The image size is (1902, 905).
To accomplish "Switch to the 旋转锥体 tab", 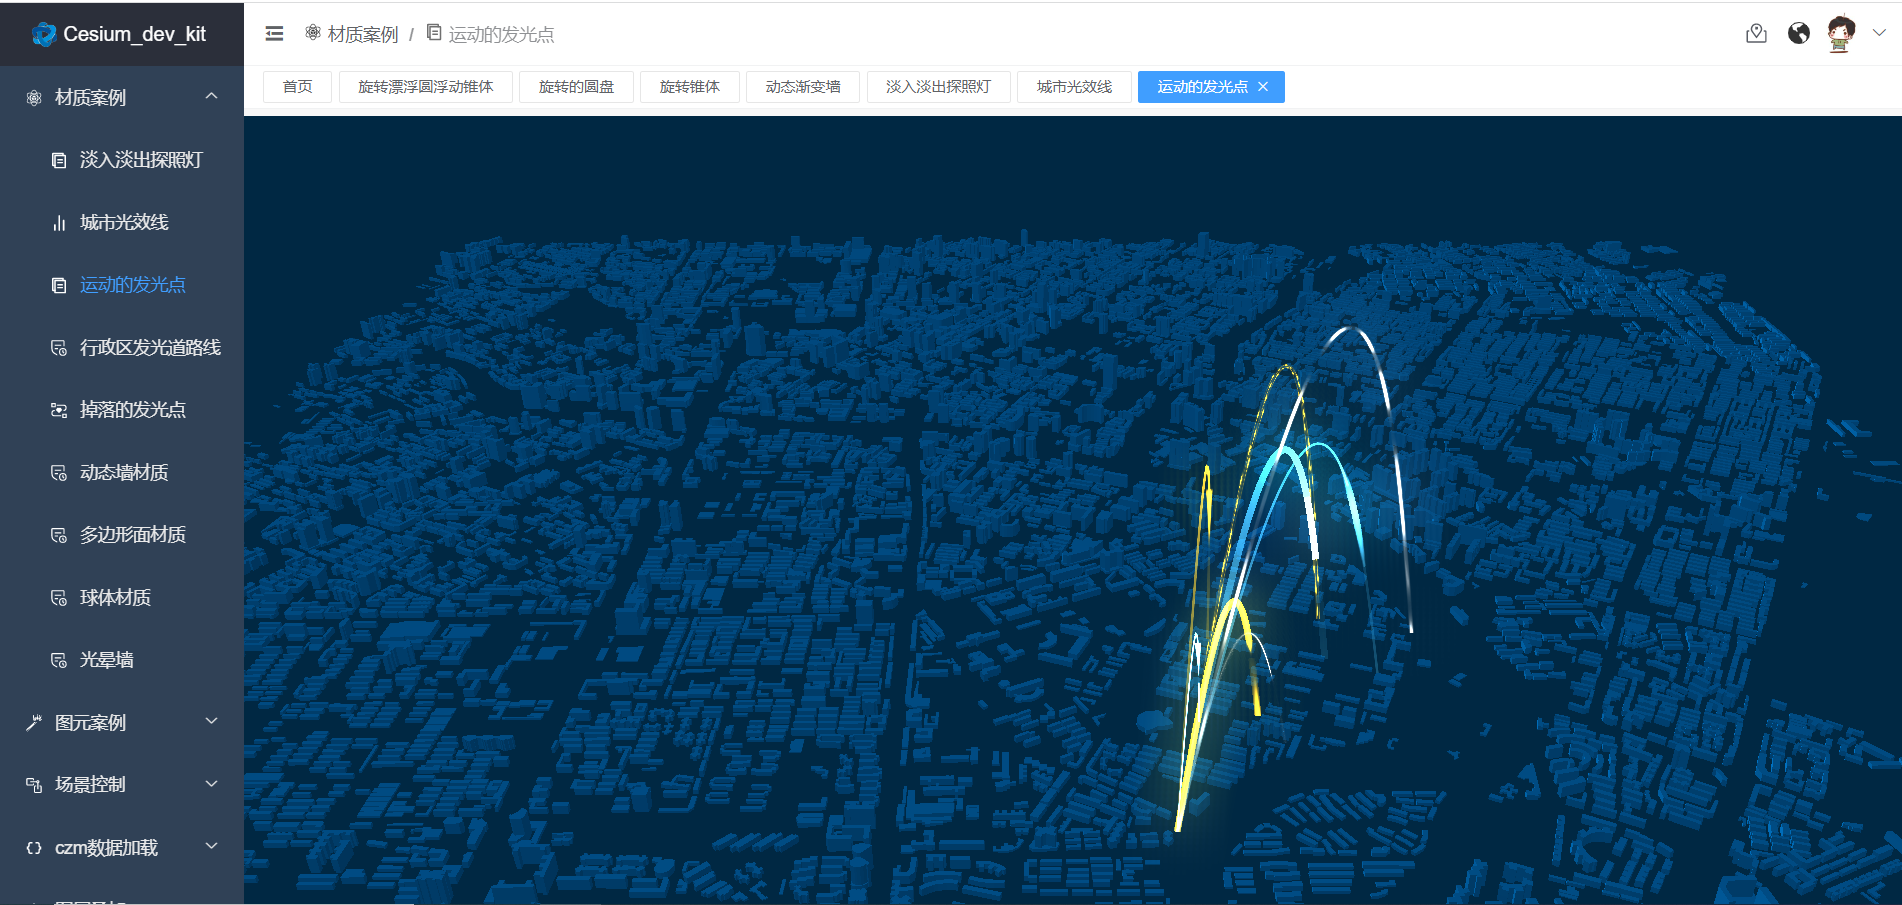I will [x=690, y=87].
